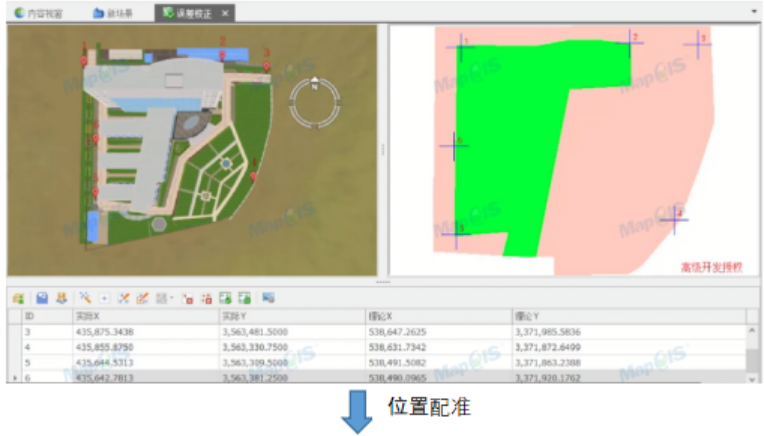Image resolution: width=764 pixels, height=436 pixels.
Task: Open the gray grid dropdown in toolbar
Action: coord(164,298)
